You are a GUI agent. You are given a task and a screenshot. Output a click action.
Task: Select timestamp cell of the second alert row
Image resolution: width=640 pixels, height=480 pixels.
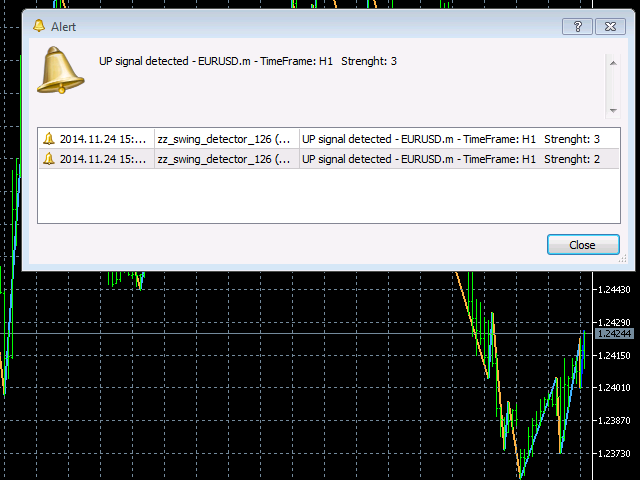[x=103, y=158]
